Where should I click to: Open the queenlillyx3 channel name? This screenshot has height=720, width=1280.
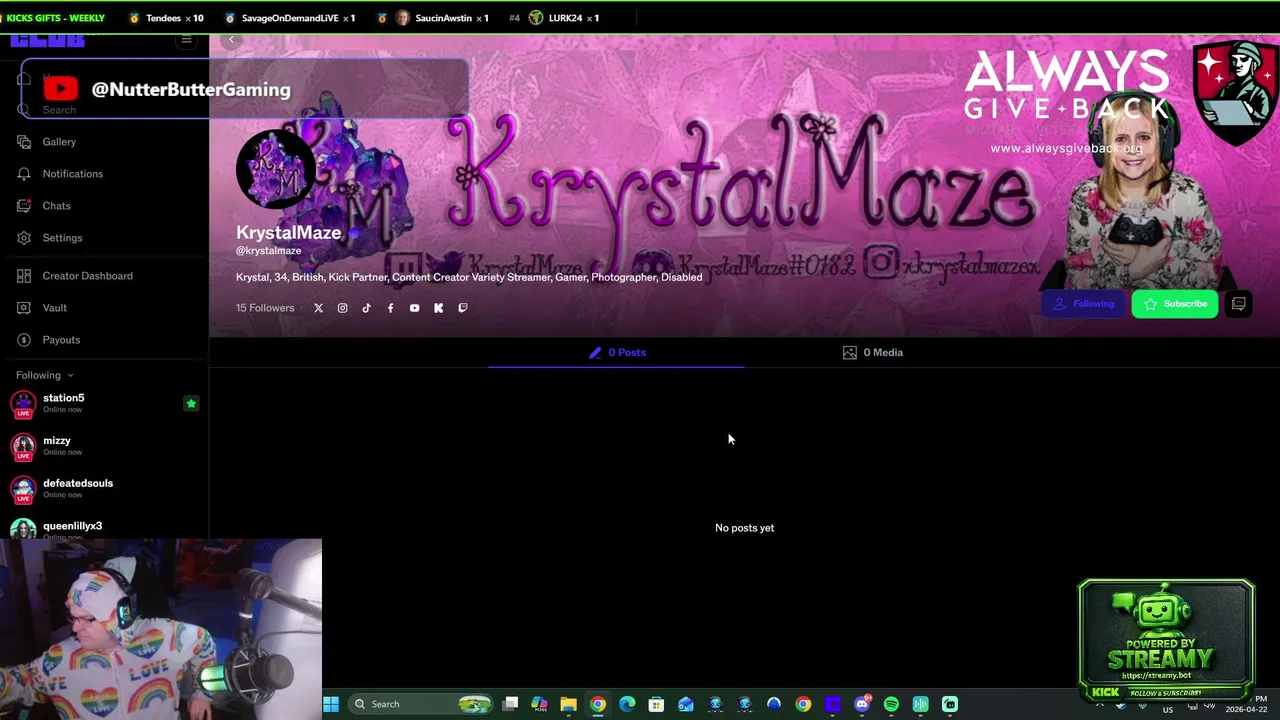(x=72, y=526)
